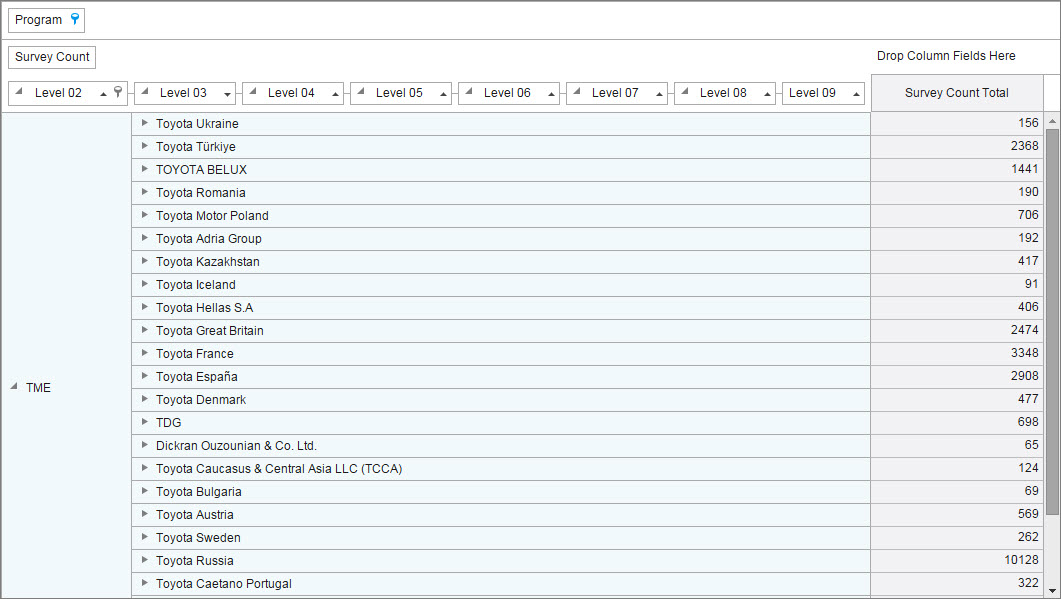Viewport: 1061px width, 599px height.
Task: Select the Toyota Caetano Portugal row label
Action: [224, 583]
